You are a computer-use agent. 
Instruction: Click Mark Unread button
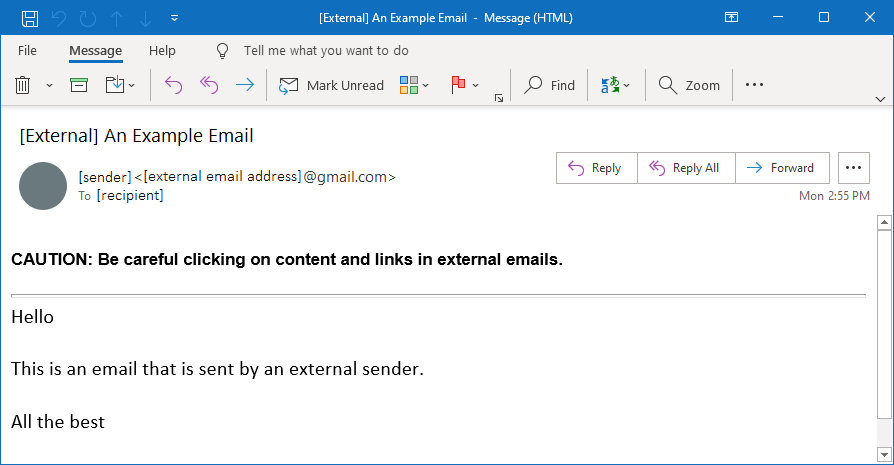tap(331, 86)
